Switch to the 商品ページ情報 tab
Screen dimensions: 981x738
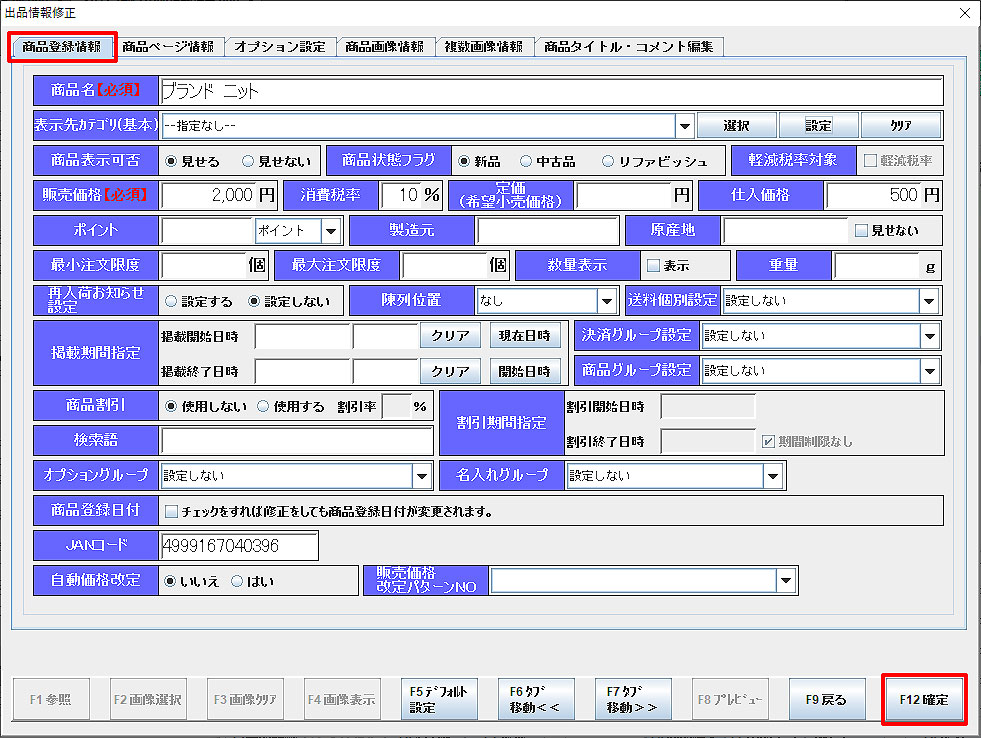pos(168,47)
